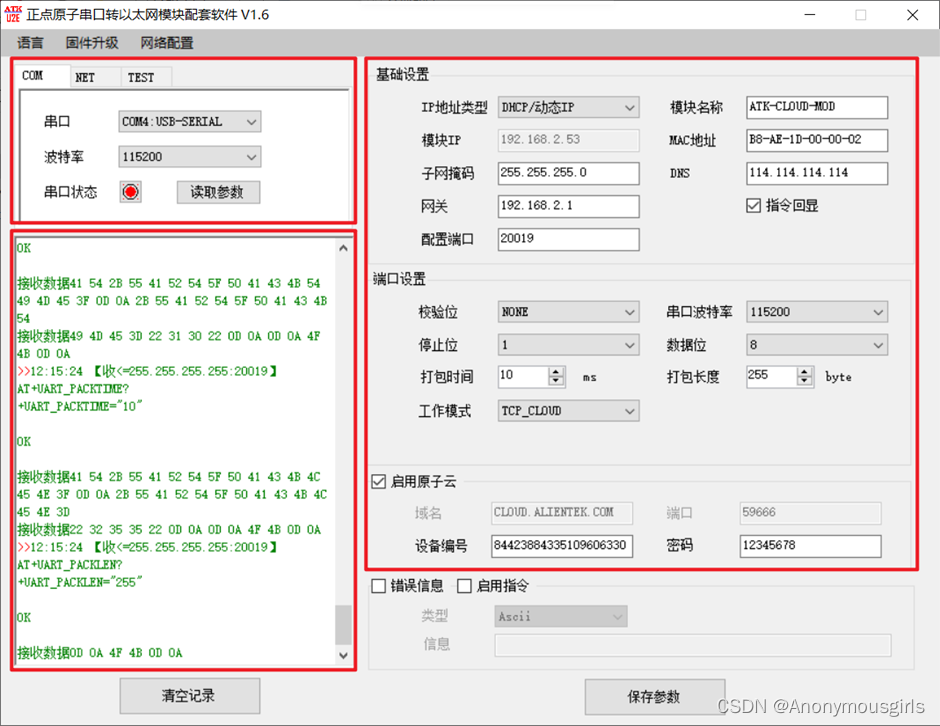Increase 打包长度 with the up spinner arrow

pos(805,371)
